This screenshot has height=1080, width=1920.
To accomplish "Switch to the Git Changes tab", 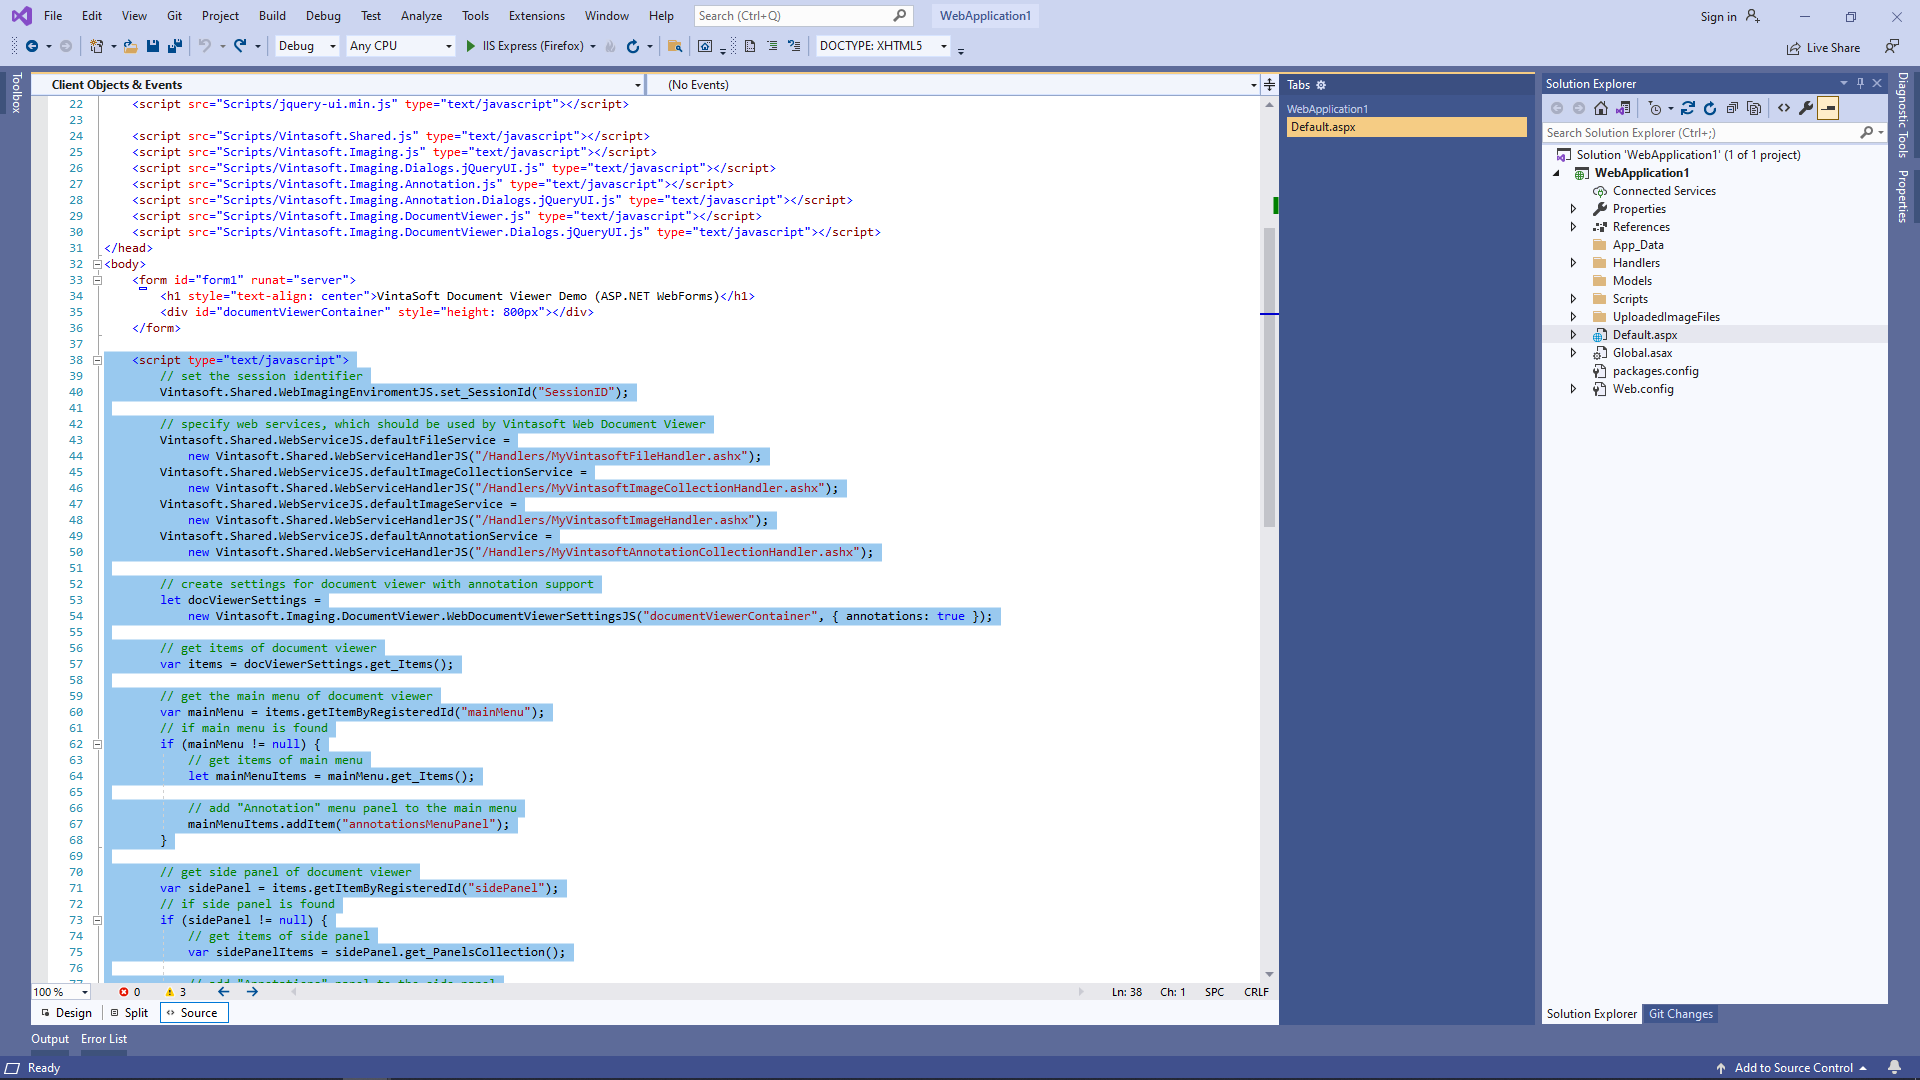I will tap(1681, 1014).
